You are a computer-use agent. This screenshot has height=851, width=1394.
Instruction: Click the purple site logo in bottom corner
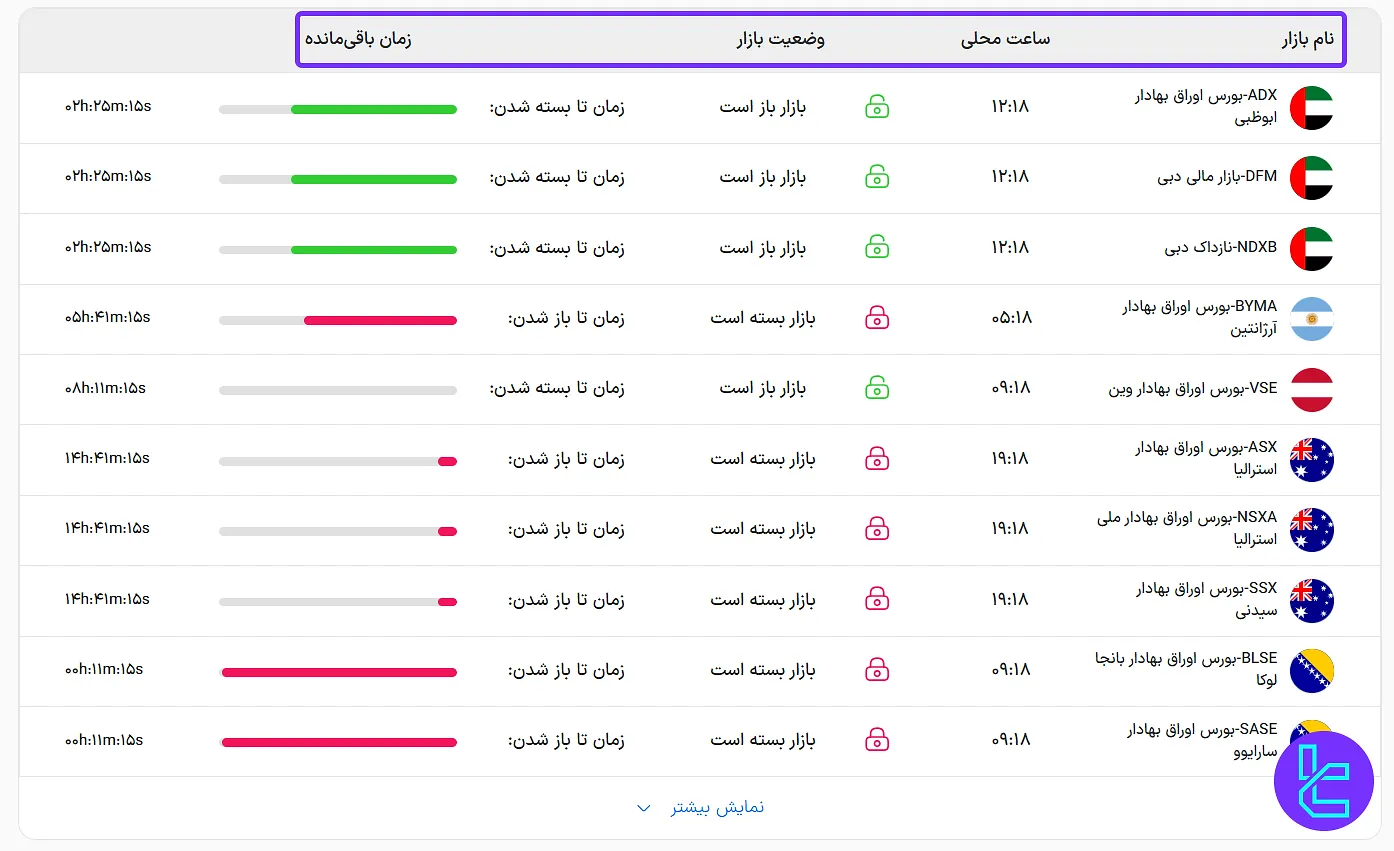point(1324,781)
